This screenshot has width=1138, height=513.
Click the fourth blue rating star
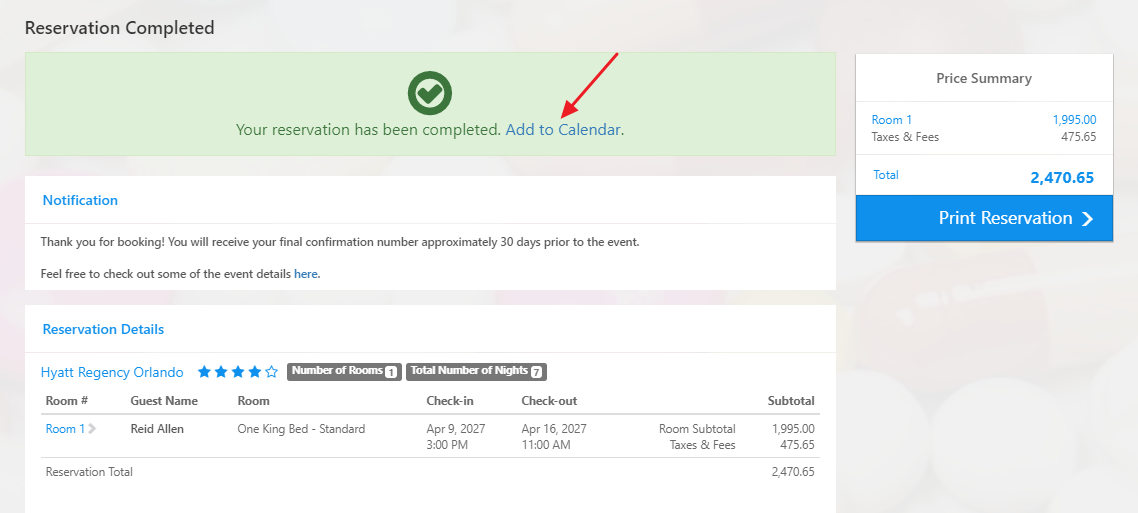(254, 372)
